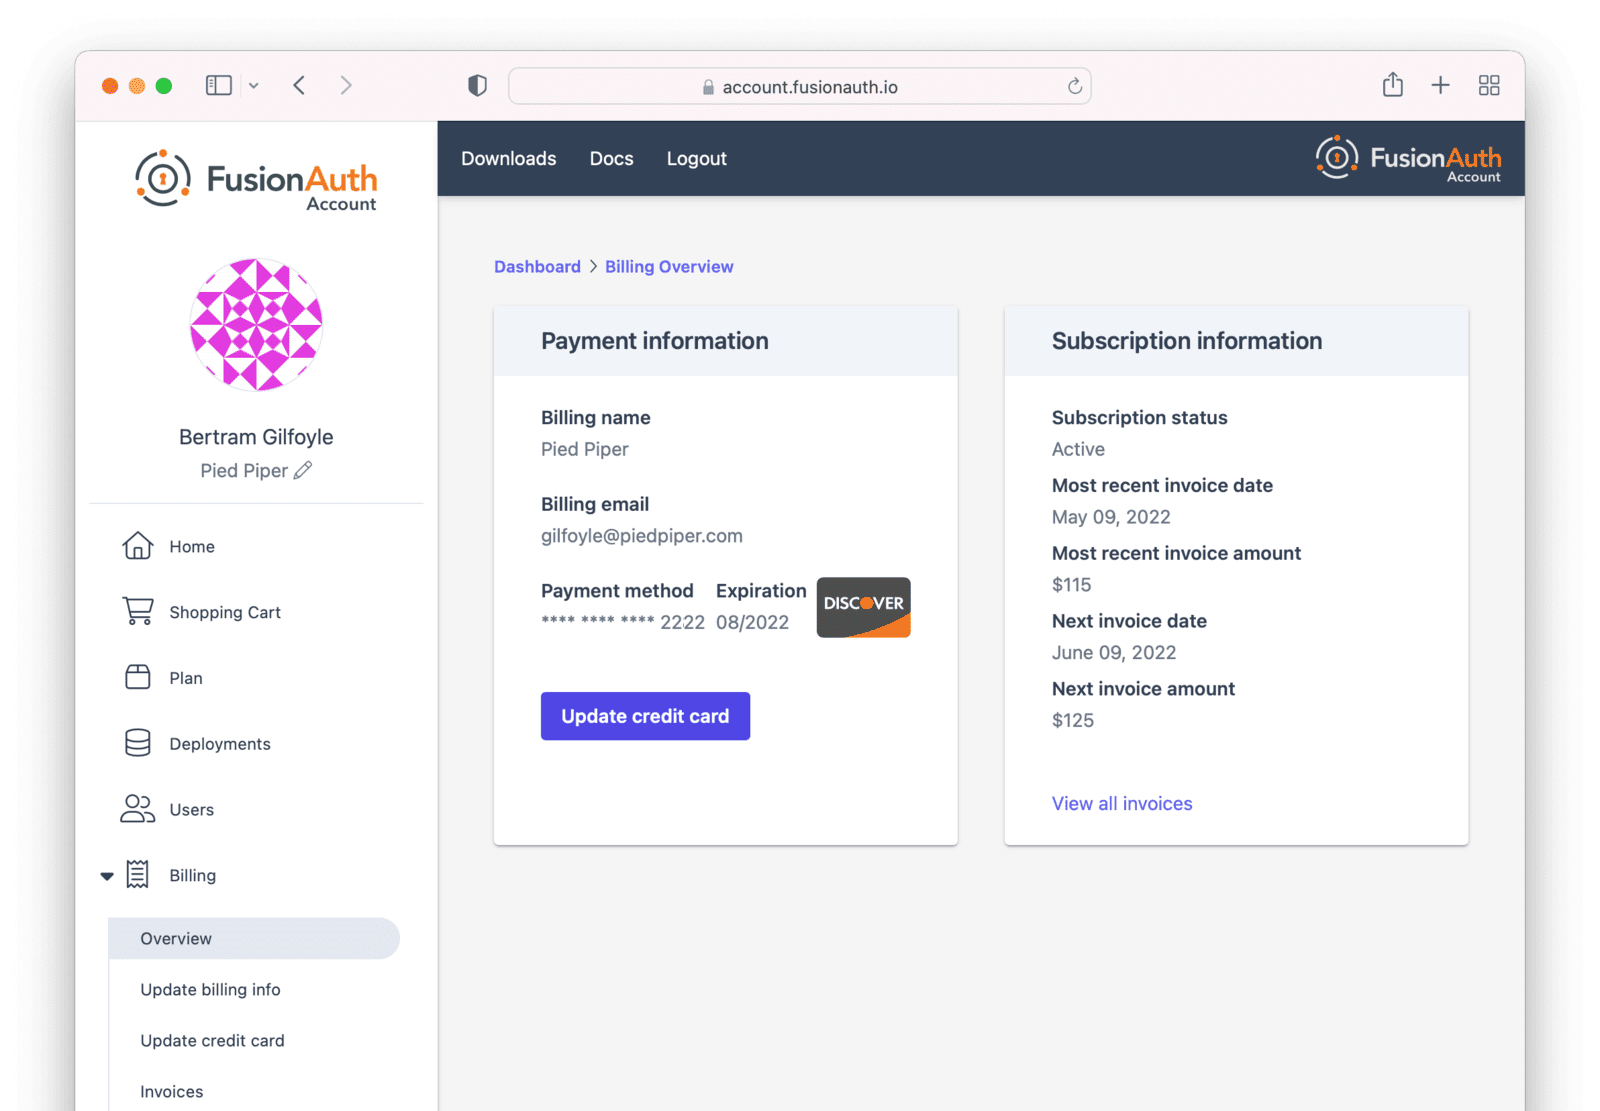Click the Billing receipt icon
Viewport: 1600px width, 1111px height.
pyautogui.click(x=138, y=875)
